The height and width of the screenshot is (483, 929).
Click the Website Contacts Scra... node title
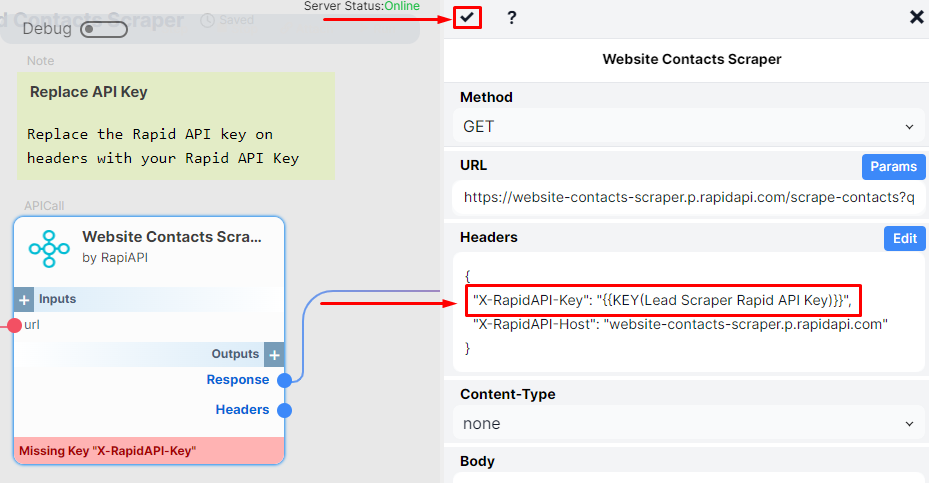tap(172, 236)
